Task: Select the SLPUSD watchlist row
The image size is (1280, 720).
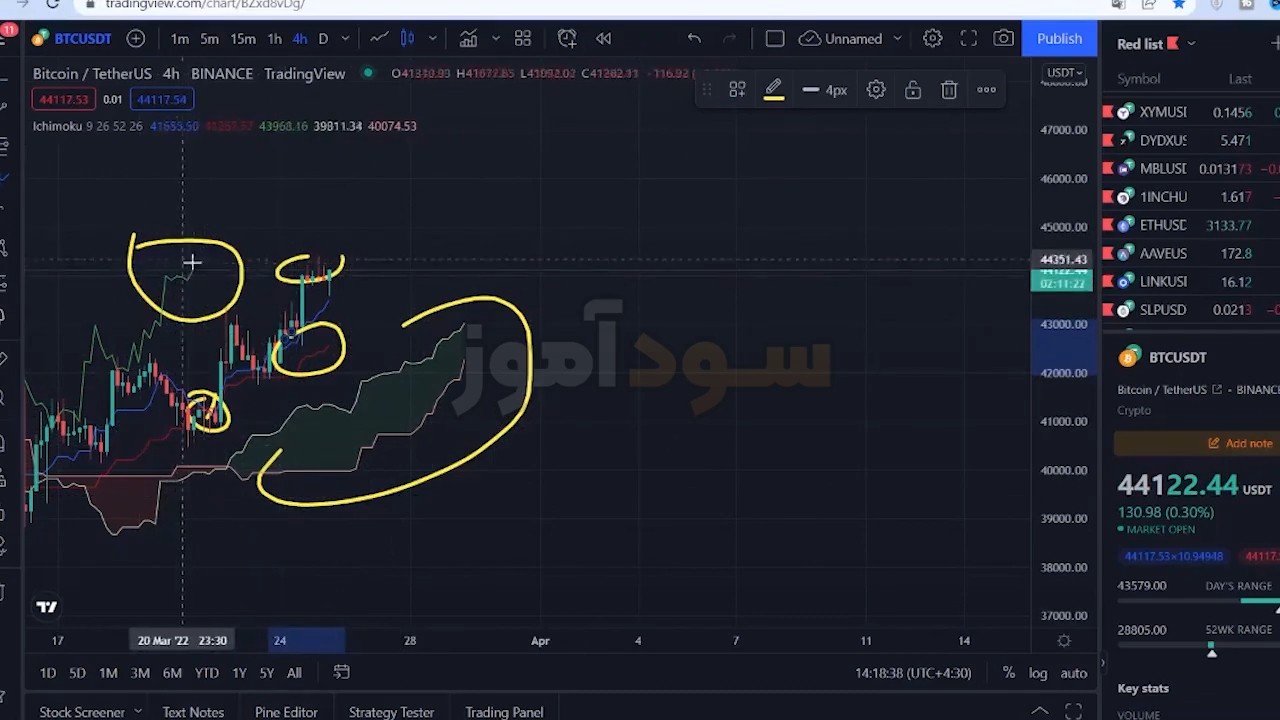Action: pos(1191,309)
